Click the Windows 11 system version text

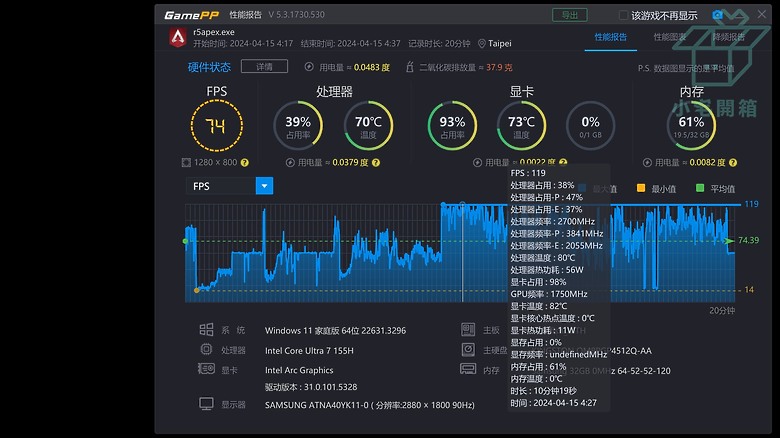tap(335, 330)
